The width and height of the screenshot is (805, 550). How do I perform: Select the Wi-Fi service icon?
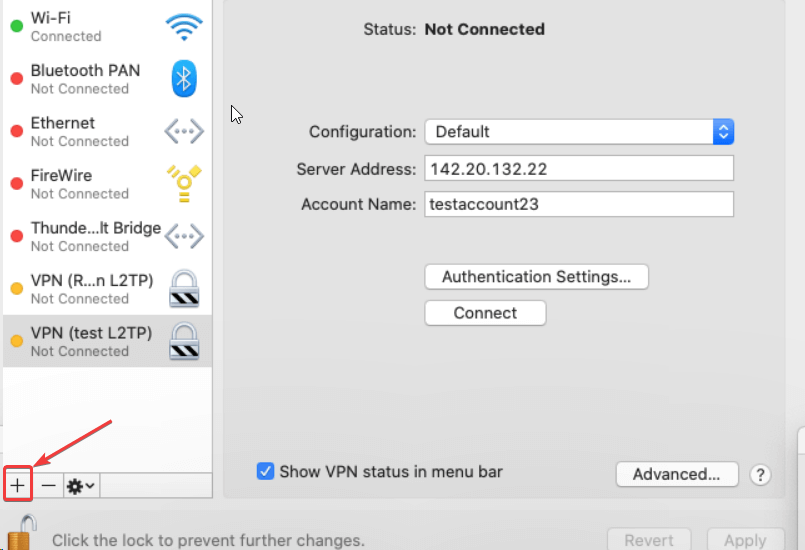[184, 27]
